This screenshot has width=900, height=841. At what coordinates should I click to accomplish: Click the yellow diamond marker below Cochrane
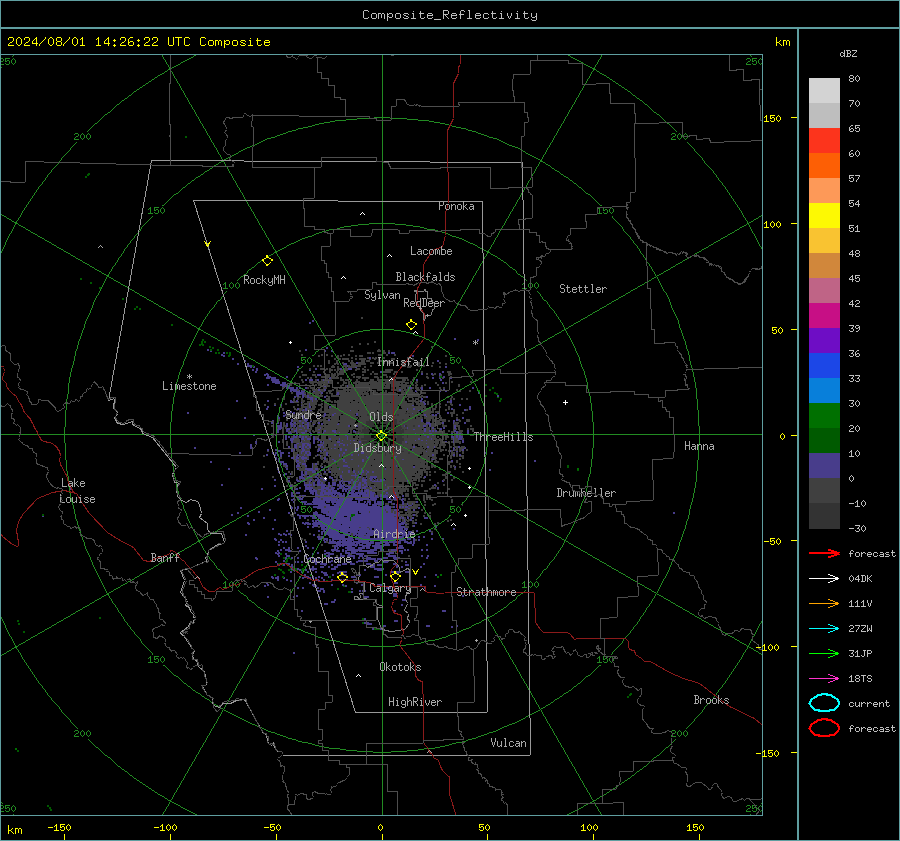(342, 577)
